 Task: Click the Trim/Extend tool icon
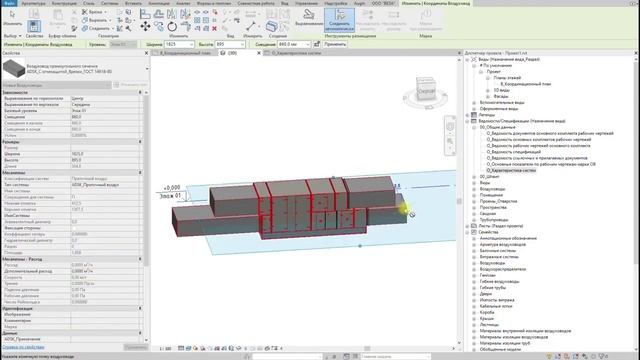tap(185, 27)
